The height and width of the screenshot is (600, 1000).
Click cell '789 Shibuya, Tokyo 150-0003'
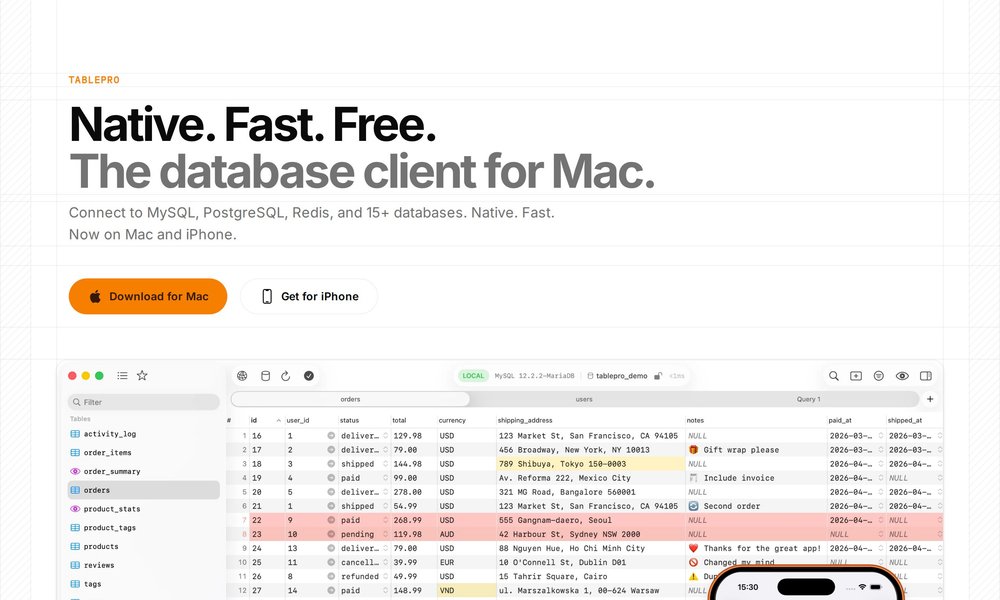591,464
